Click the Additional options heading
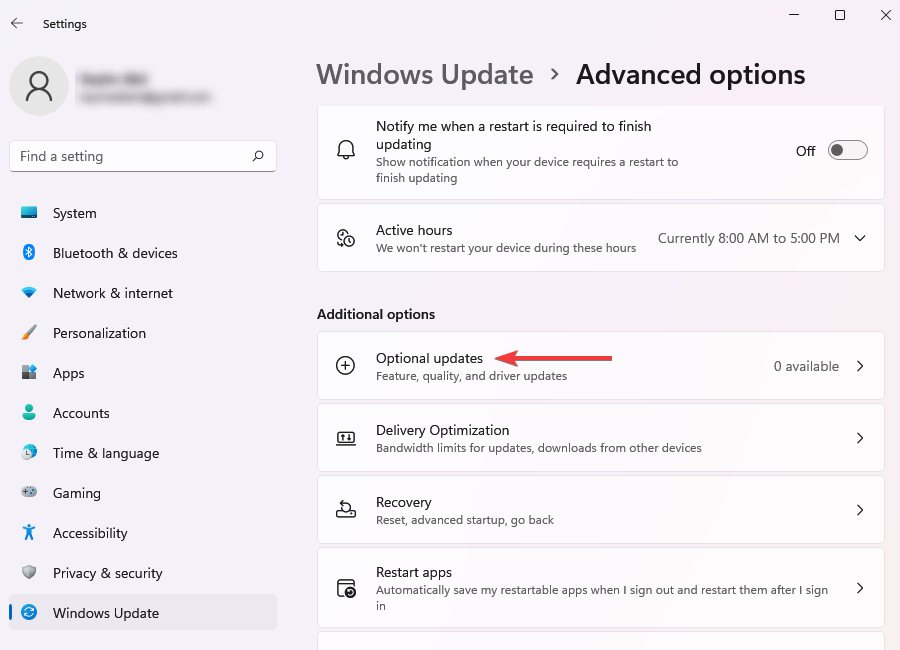This screenshot has width=900, height=650. [376, 314]
